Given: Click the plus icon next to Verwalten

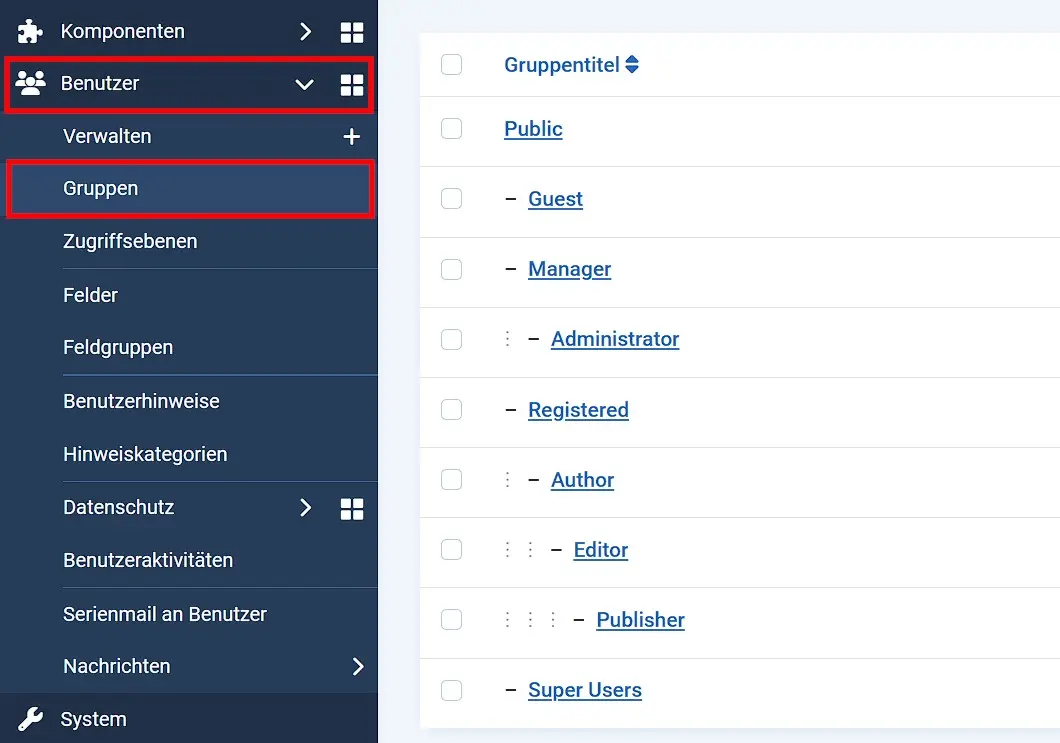Looking at the screenshot, I should point(352,135).
